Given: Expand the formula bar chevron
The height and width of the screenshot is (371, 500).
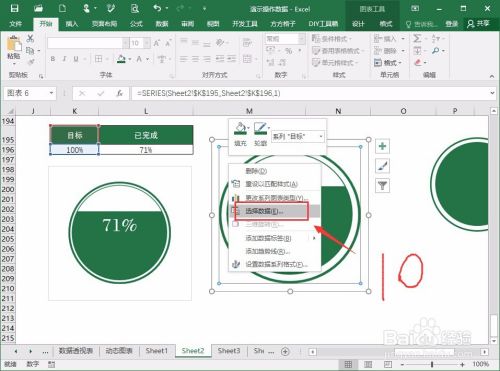Looking at the screenshot, I should tap(492, 93).
